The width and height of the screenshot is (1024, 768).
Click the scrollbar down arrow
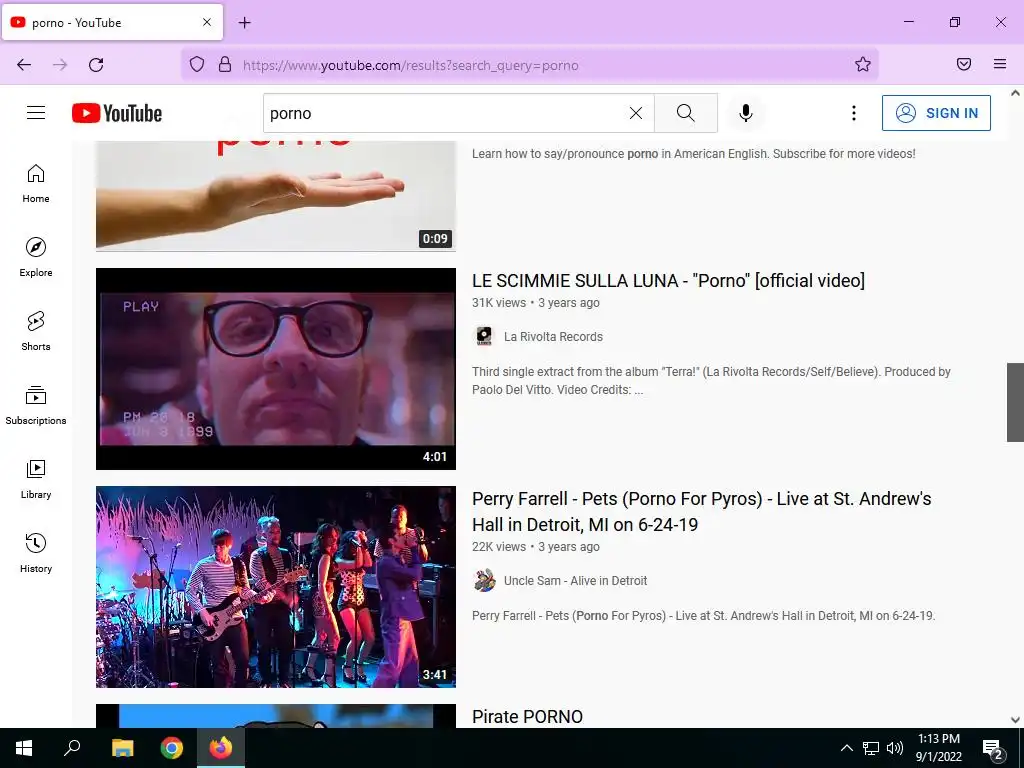[x=1015, y=720]
